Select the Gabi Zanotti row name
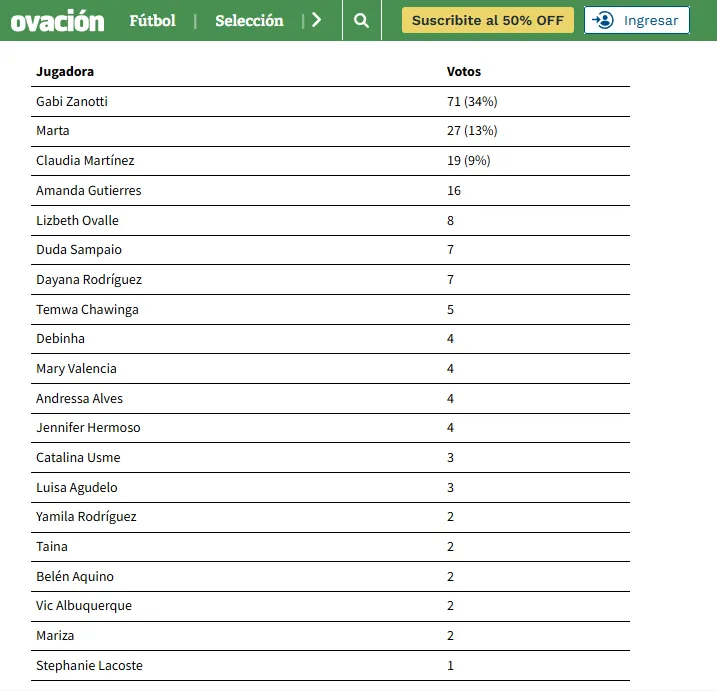Viewport: 717px width, 691px height. coord(72,102)
